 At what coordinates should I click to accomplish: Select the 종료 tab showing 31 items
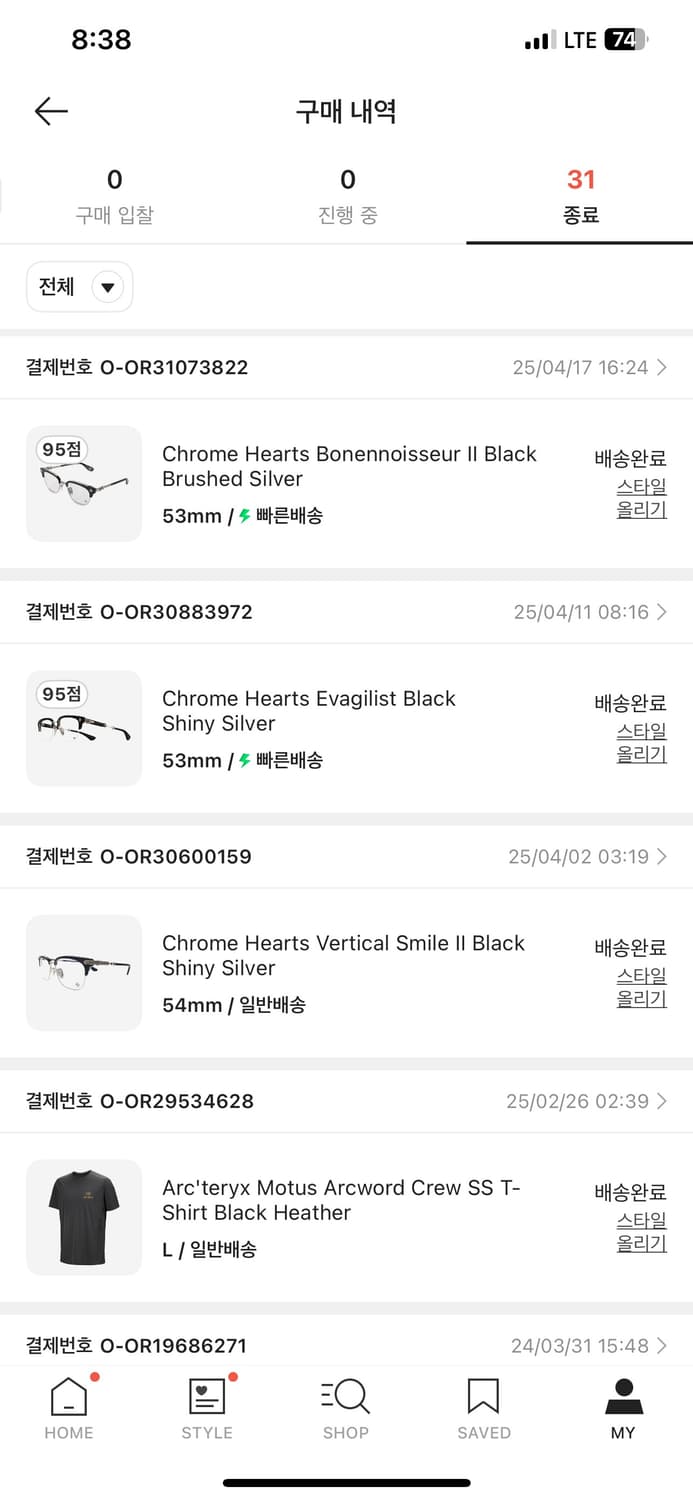coord(579,195)
